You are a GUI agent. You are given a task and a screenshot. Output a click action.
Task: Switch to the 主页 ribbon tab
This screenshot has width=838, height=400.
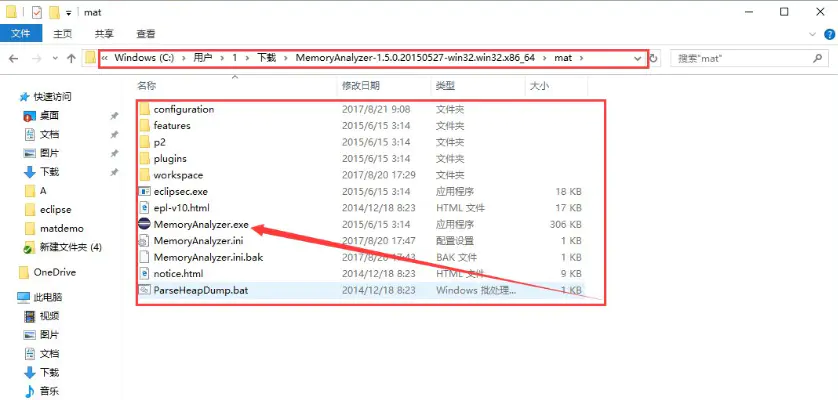[x=62, y=33]
